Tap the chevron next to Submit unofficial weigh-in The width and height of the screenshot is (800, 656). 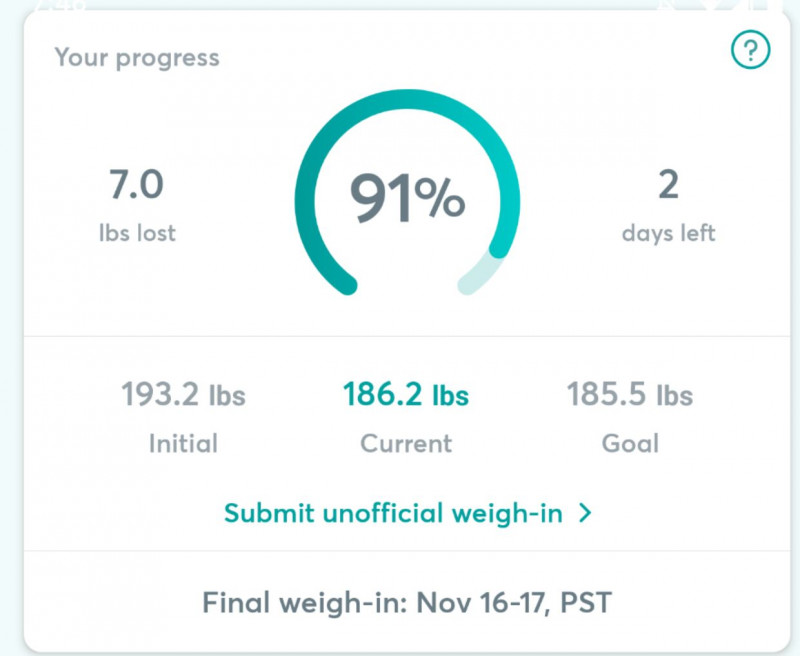(x=585, y=513)
